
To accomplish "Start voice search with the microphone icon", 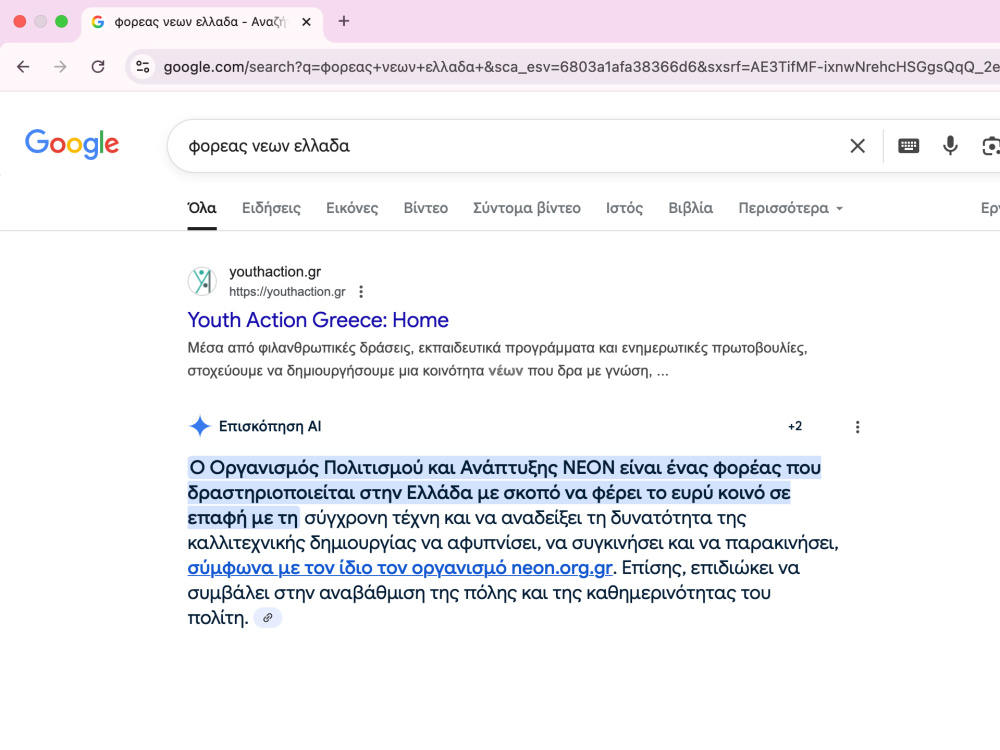I will click(x=950, y=146).
